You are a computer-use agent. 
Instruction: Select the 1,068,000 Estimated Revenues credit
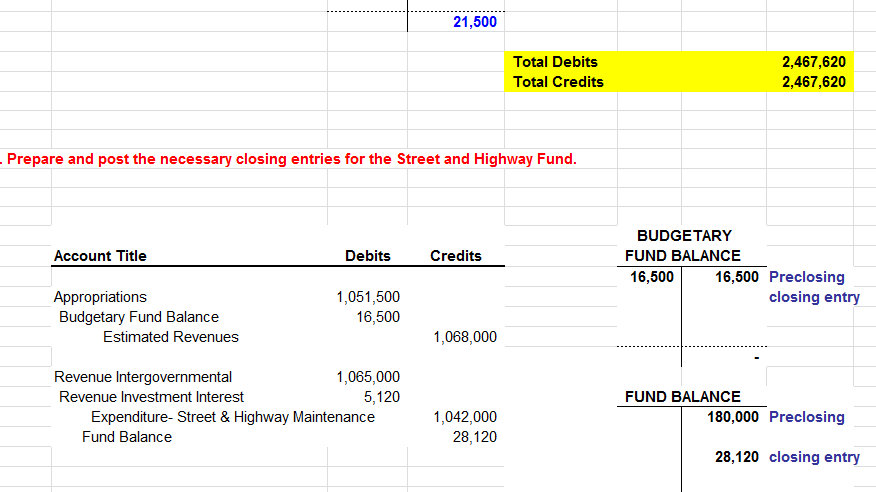coord(465,337)
